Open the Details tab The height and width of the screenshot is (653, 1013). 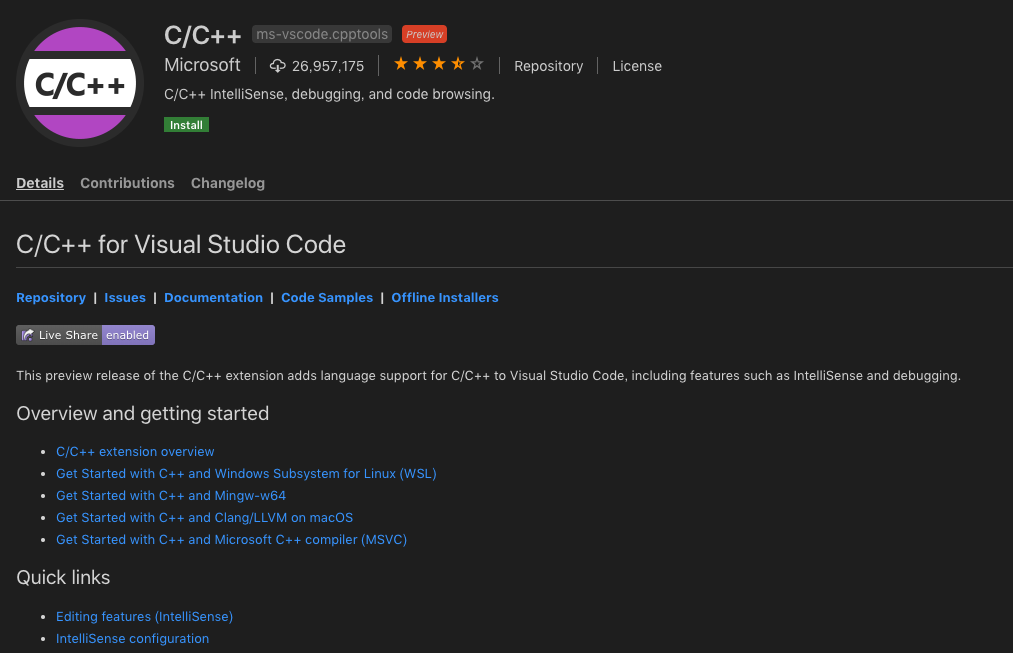(x=40, y=183)
